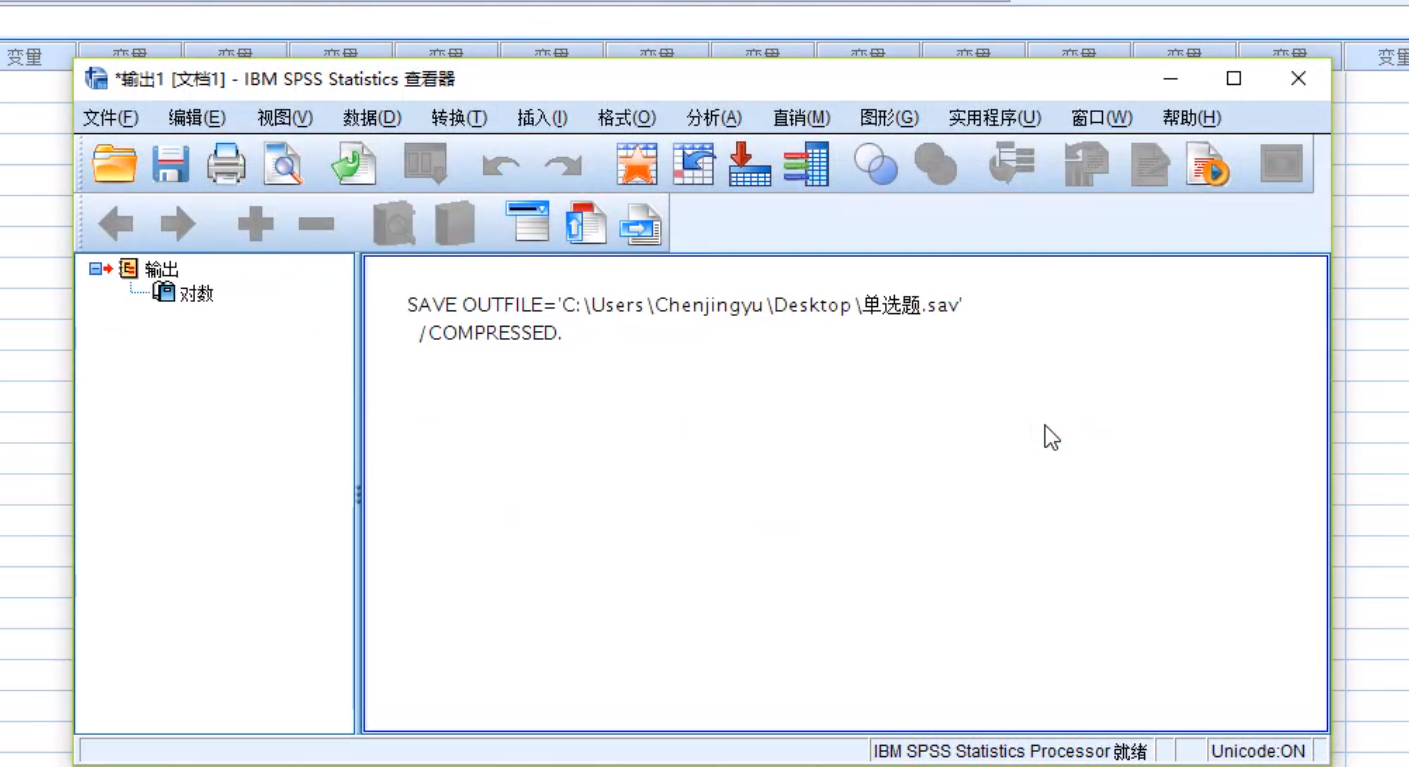This screenshot has height=767, width=1409.
Task: Open print preview magnifier icon
Action: pyautogui.click(x=283, y=164)
